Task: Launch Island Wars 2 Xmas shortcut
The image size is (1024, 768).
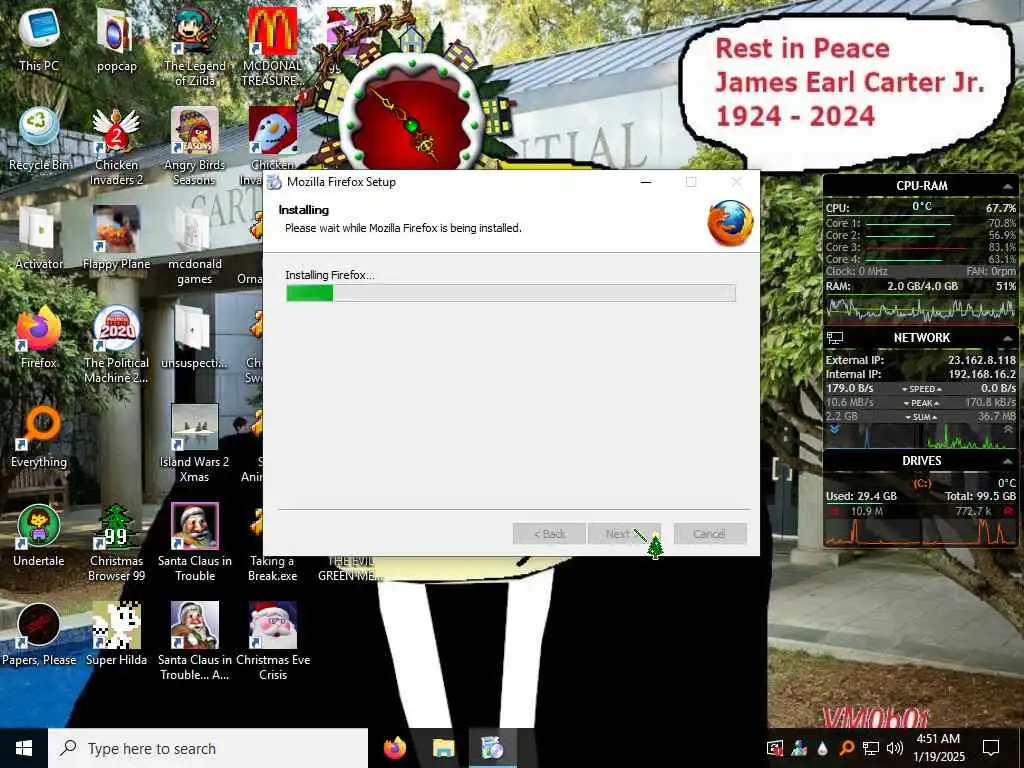Action: point(195,443)
